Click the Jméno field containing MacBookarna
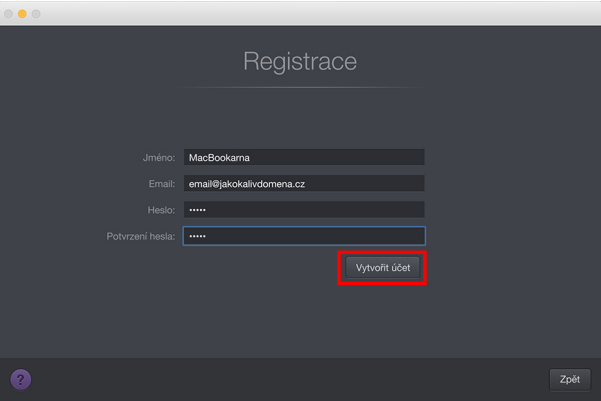This screenshot has width=601, height=401. click(x=303, y=157)
